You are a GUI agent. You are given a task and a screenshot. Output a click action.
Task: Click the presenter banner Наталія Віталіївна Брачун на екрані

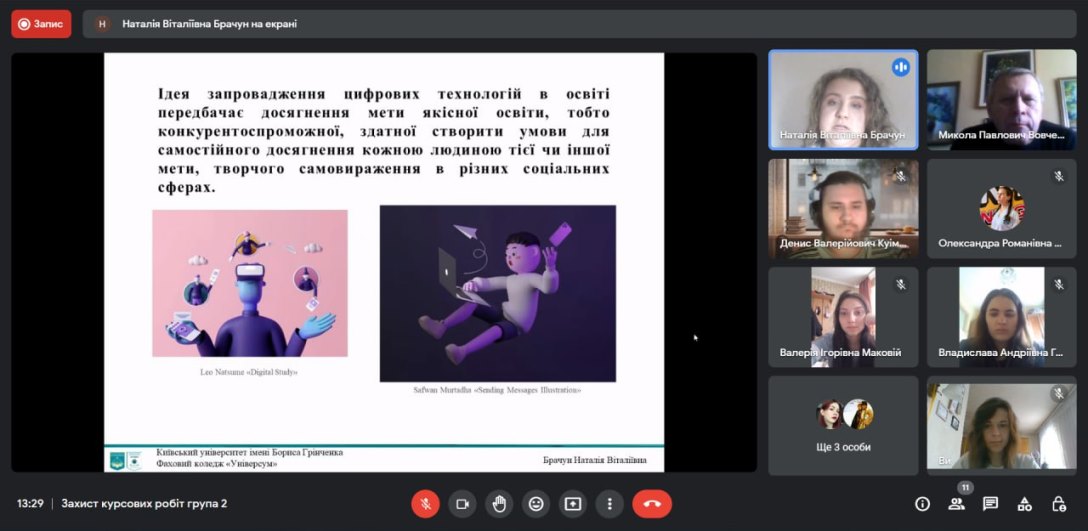tap(208, 24)
